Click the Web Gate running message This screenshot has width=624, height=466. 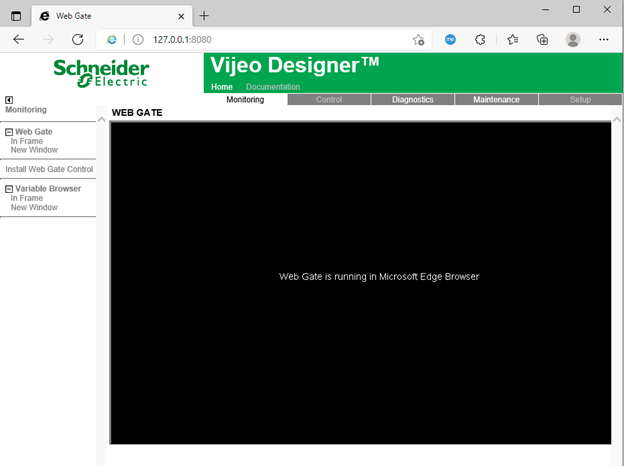[x=379, y=277]
